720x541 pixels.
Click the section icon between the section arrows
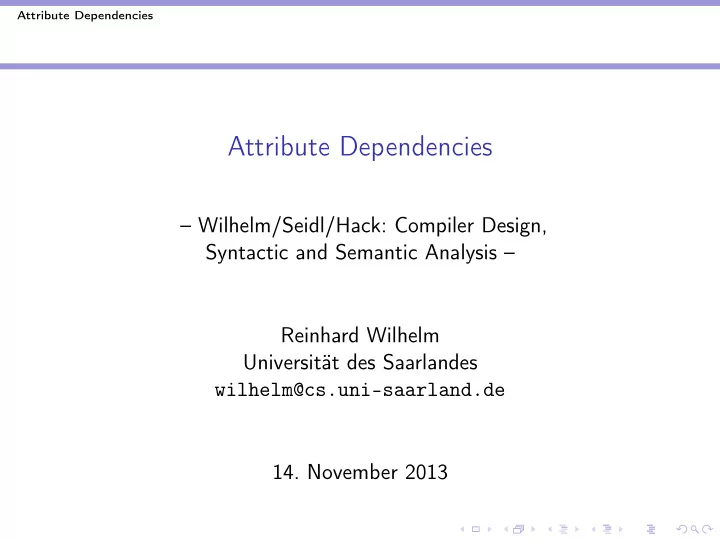pos(607,529)
